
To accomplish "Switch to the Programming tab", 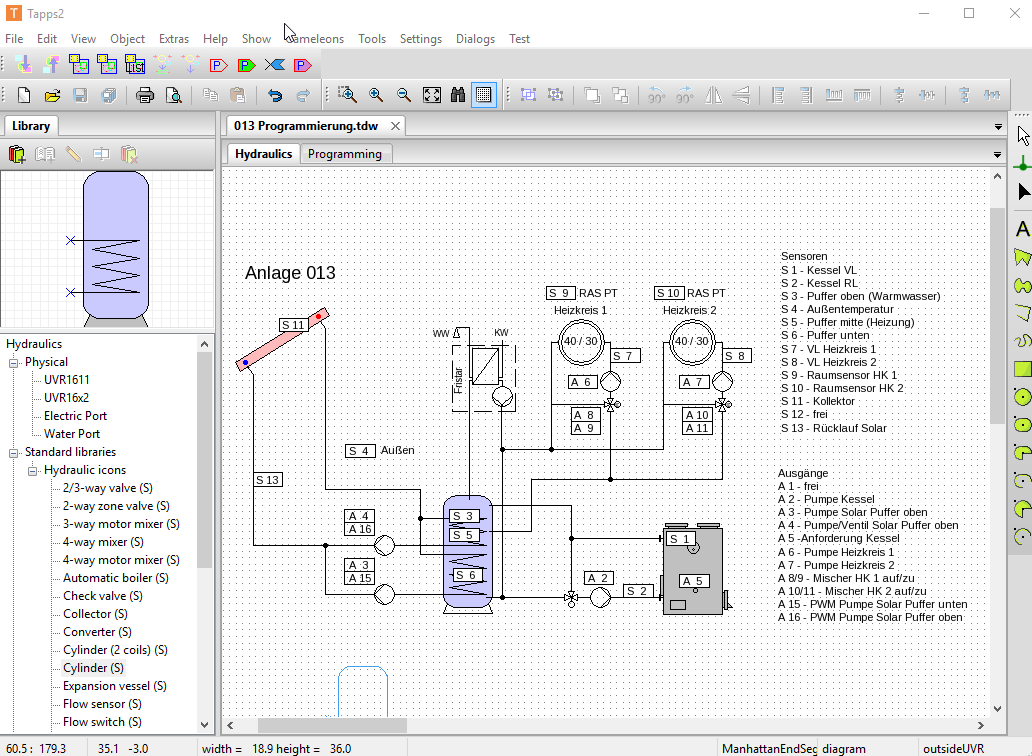I will [x=344, y=154].
